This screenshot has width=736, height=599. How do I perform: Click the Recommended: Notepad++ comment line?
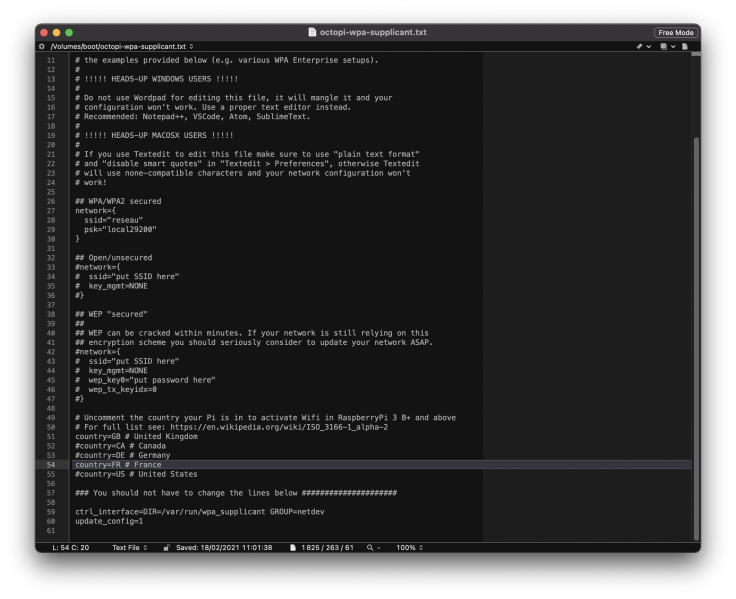point(192,116)
